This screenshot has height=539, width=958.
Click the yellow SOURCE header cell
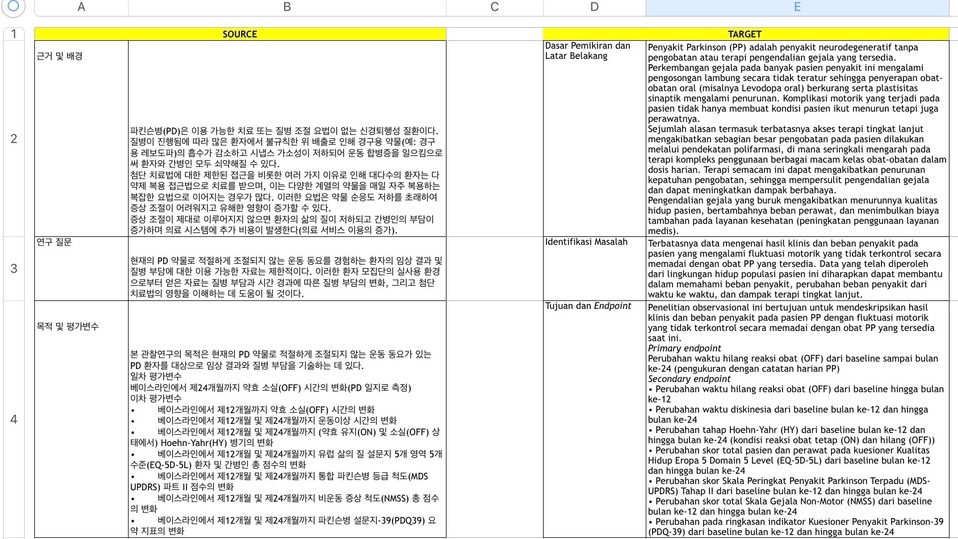[240, 34]
